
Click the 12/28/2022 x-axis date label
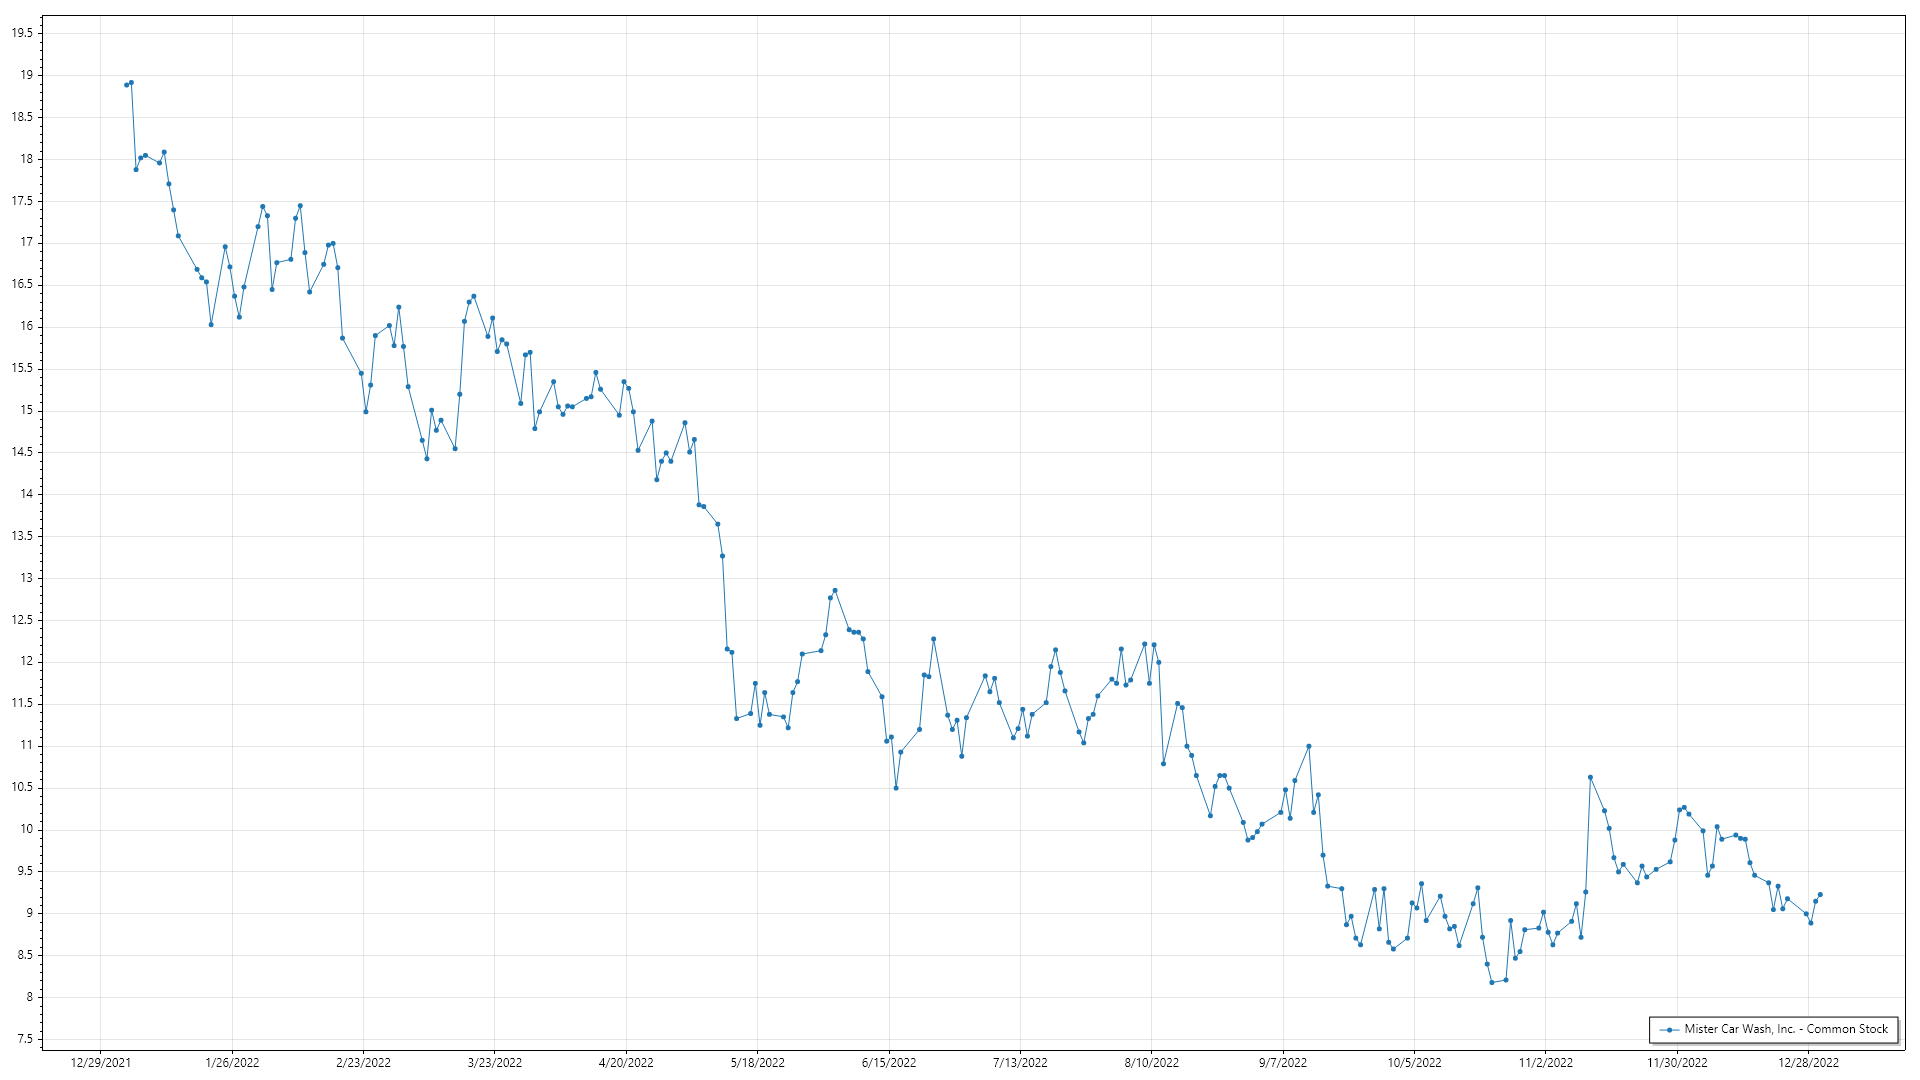point(1809,1063)
